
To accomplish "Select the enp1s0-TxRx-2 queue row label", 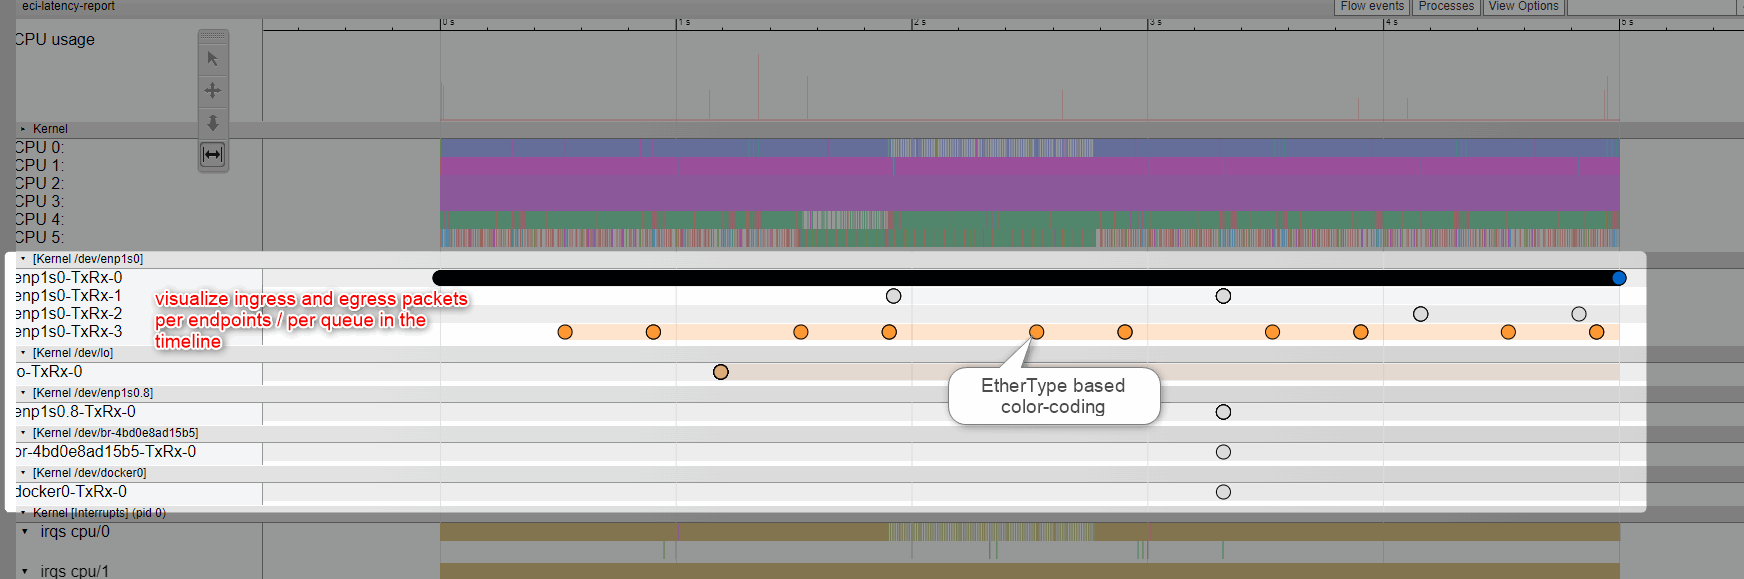I will click(69, 314).
